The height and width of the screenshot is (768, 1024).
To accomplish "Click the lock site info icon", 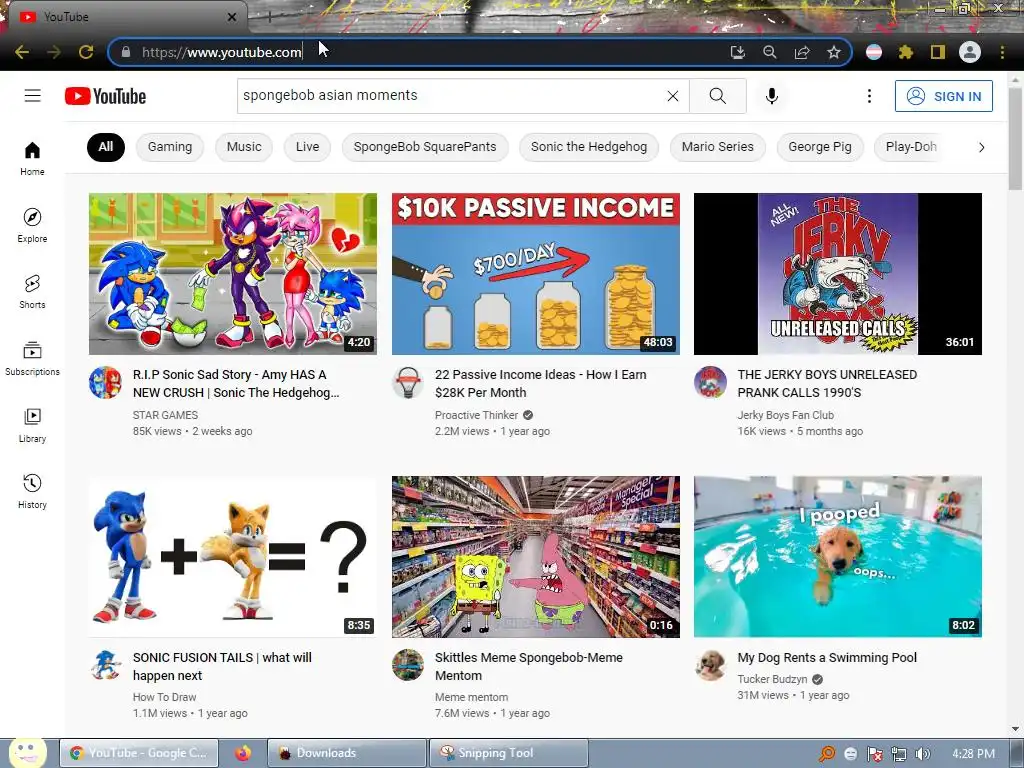I will coord(125,52).
